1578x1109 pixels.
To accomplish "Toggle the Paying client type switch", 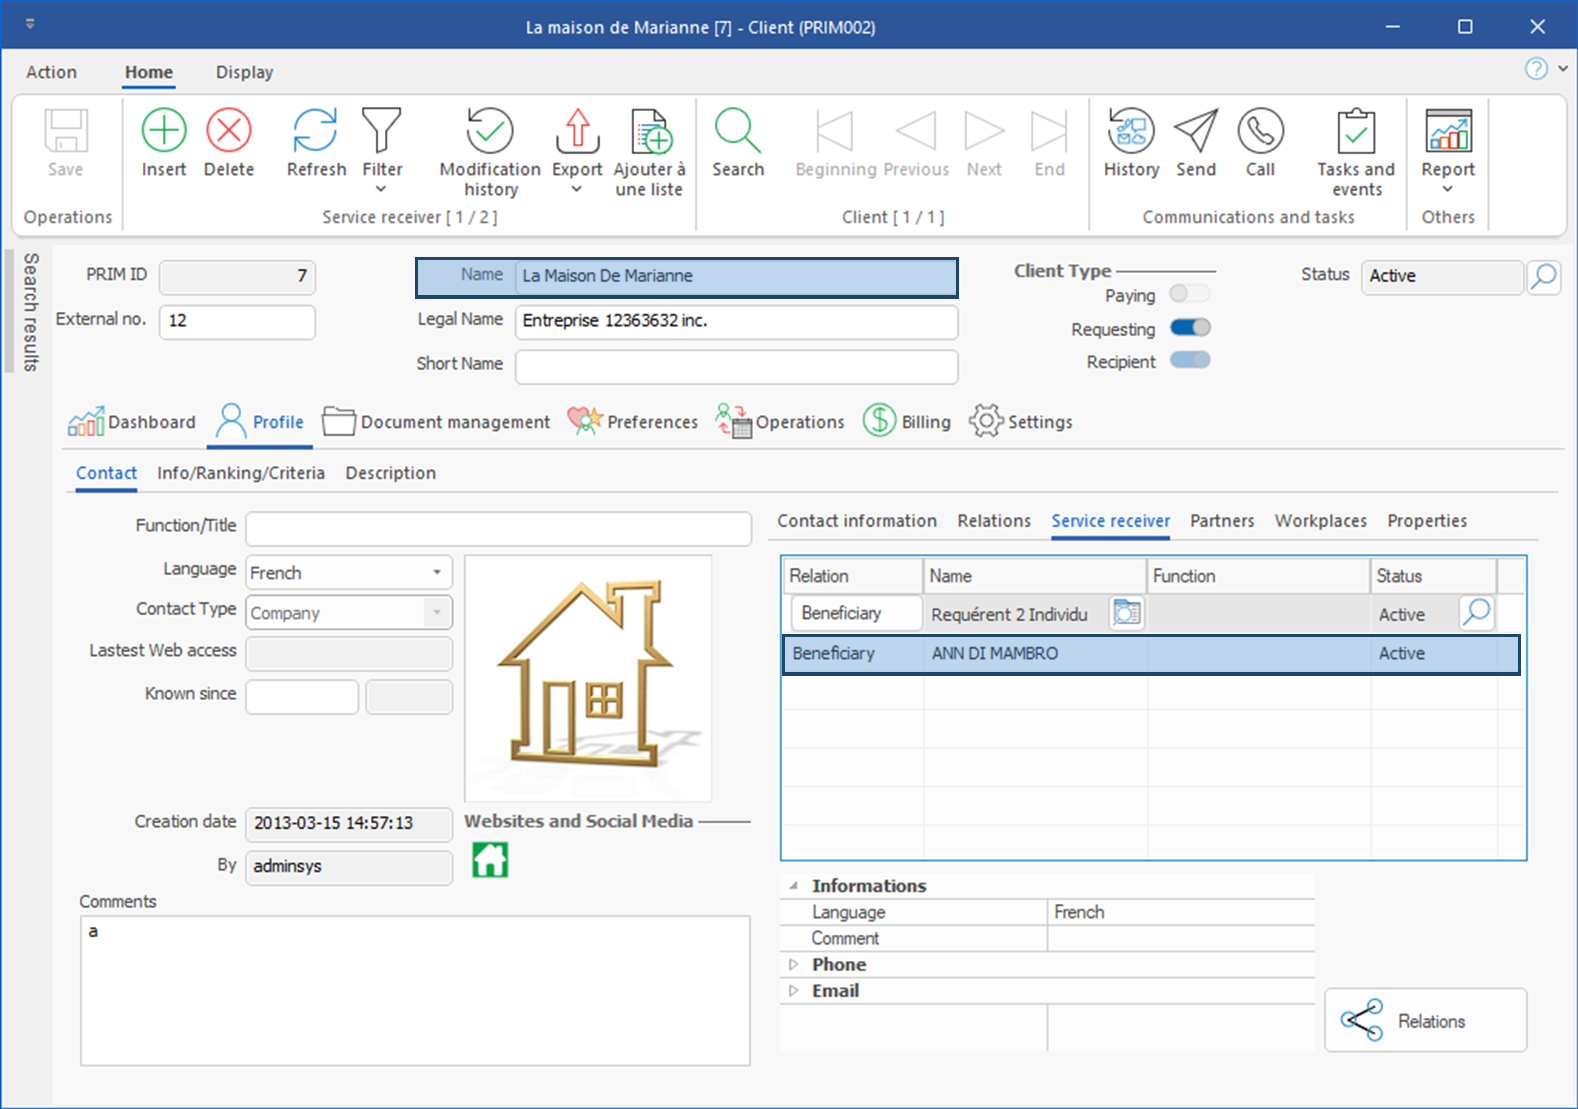I will (1190, 294).
